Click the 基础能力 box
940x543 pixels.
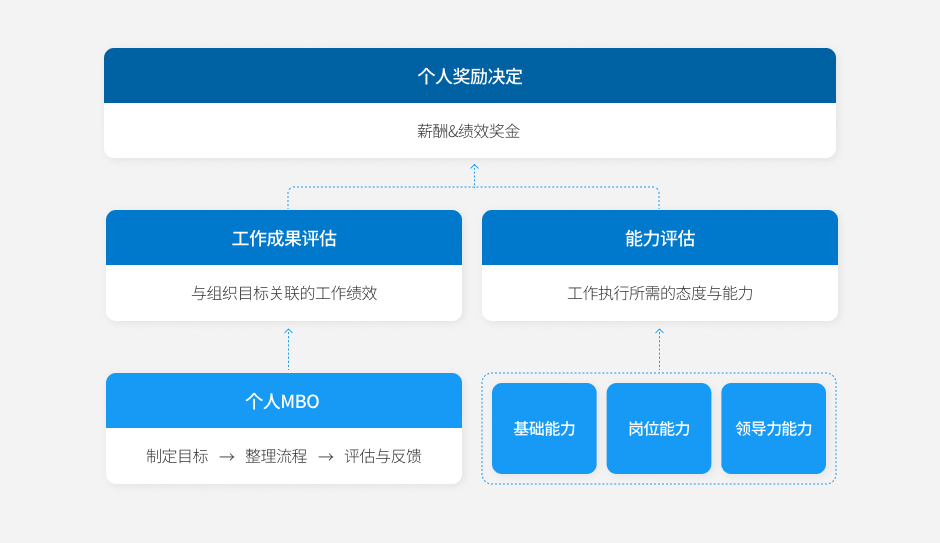click(544, 428)
